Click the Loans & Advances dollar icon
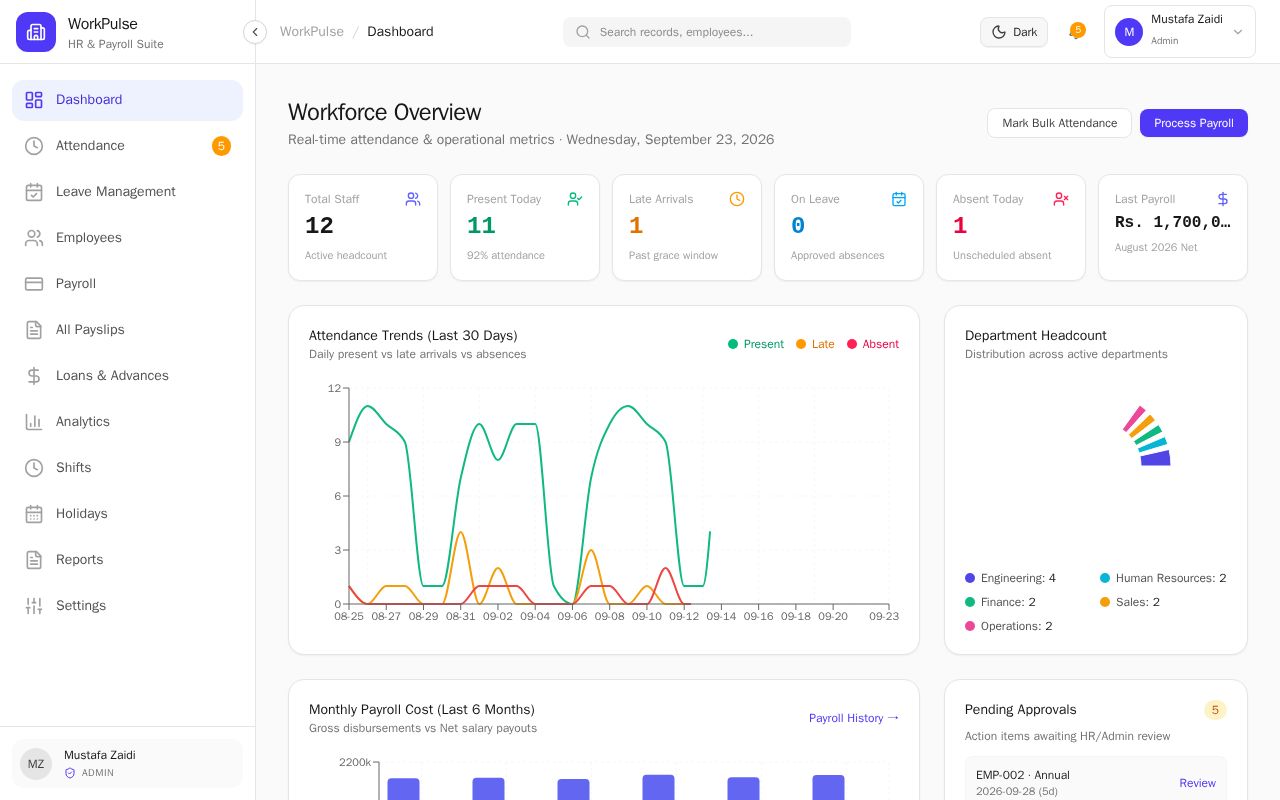 (34, 376)
